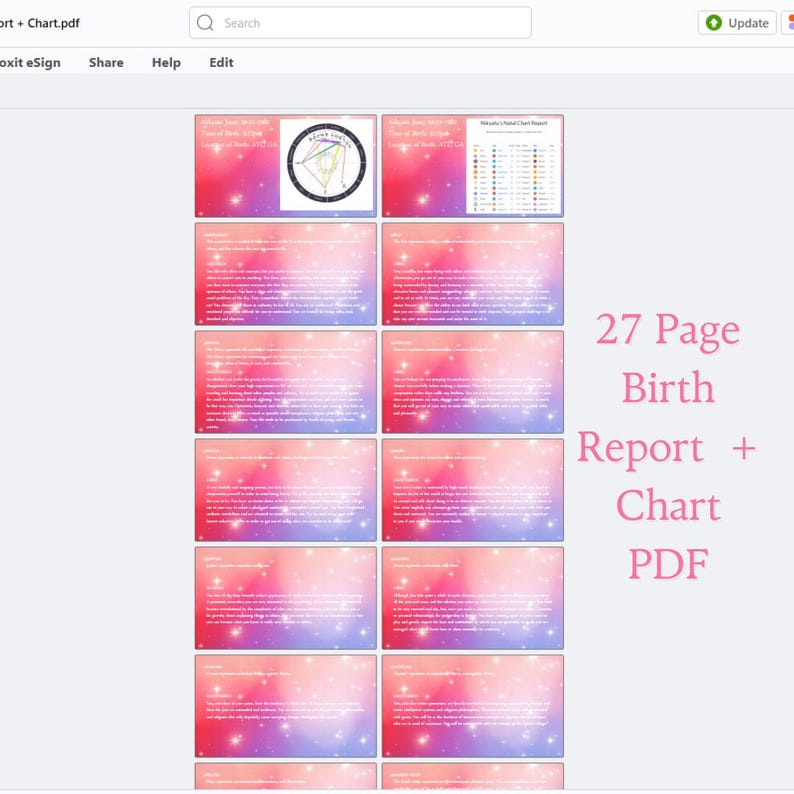
Task: Click the magnifier icon in search box
Action: 205,23
